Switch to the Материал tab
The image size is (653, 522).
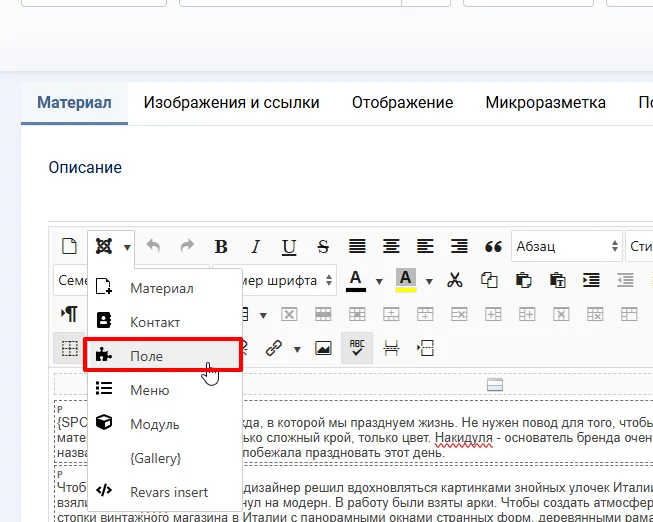point(74,102)
